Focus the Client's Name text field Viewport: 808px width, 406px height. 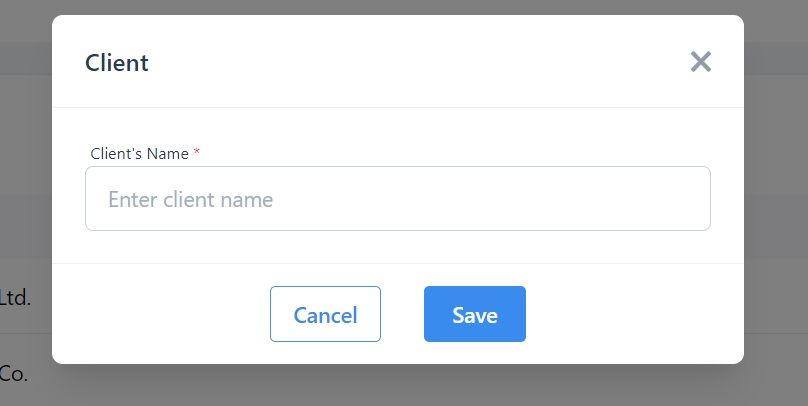pos(398,198)
